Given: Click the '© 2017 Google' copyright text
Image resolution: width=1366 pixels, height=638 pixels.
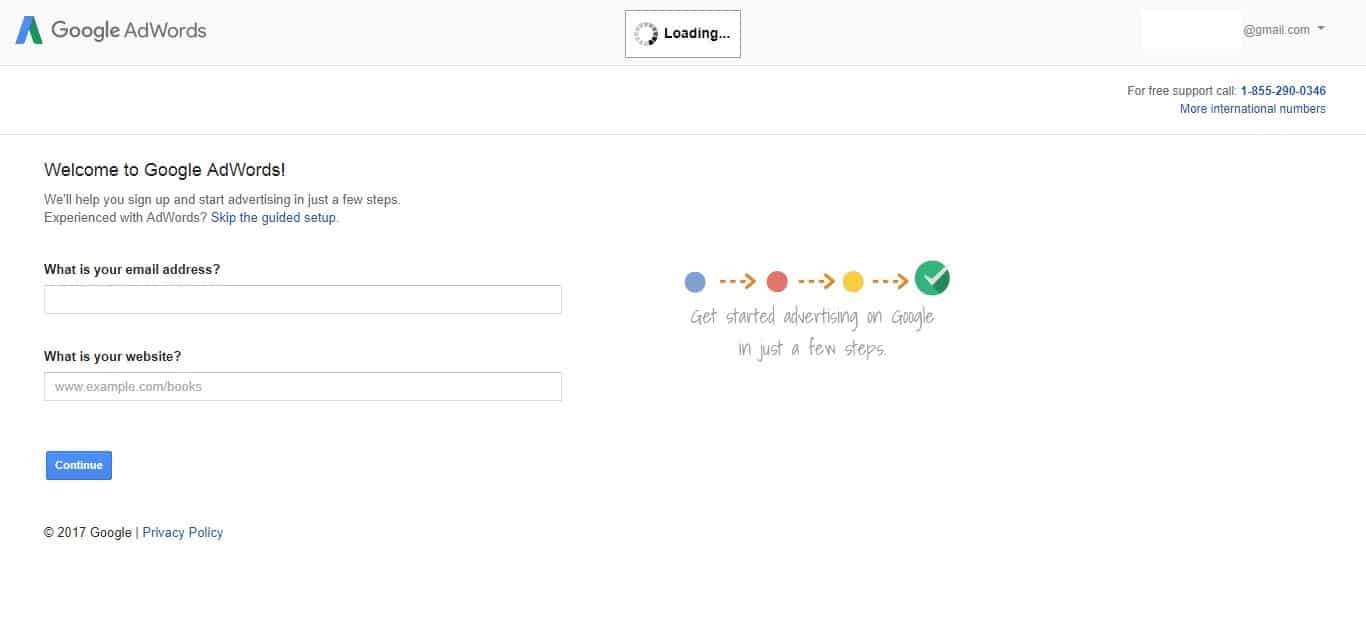Looking at the screenshot, I should coord(88,533).
